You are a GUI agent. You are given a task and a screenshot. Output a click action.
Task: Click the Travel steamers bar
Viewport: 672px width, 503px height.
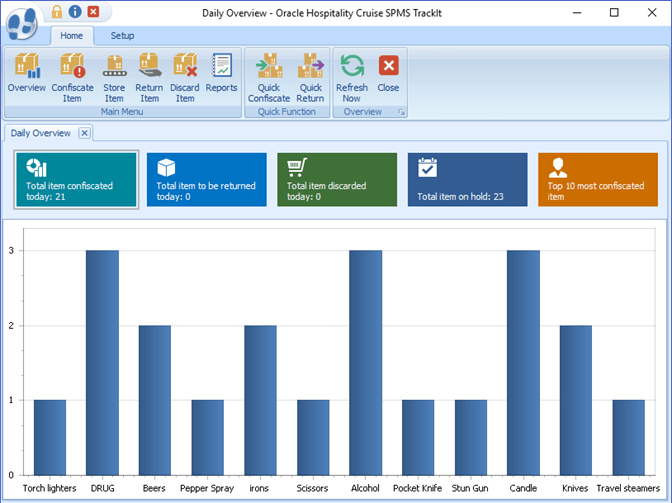coord(628,437)
